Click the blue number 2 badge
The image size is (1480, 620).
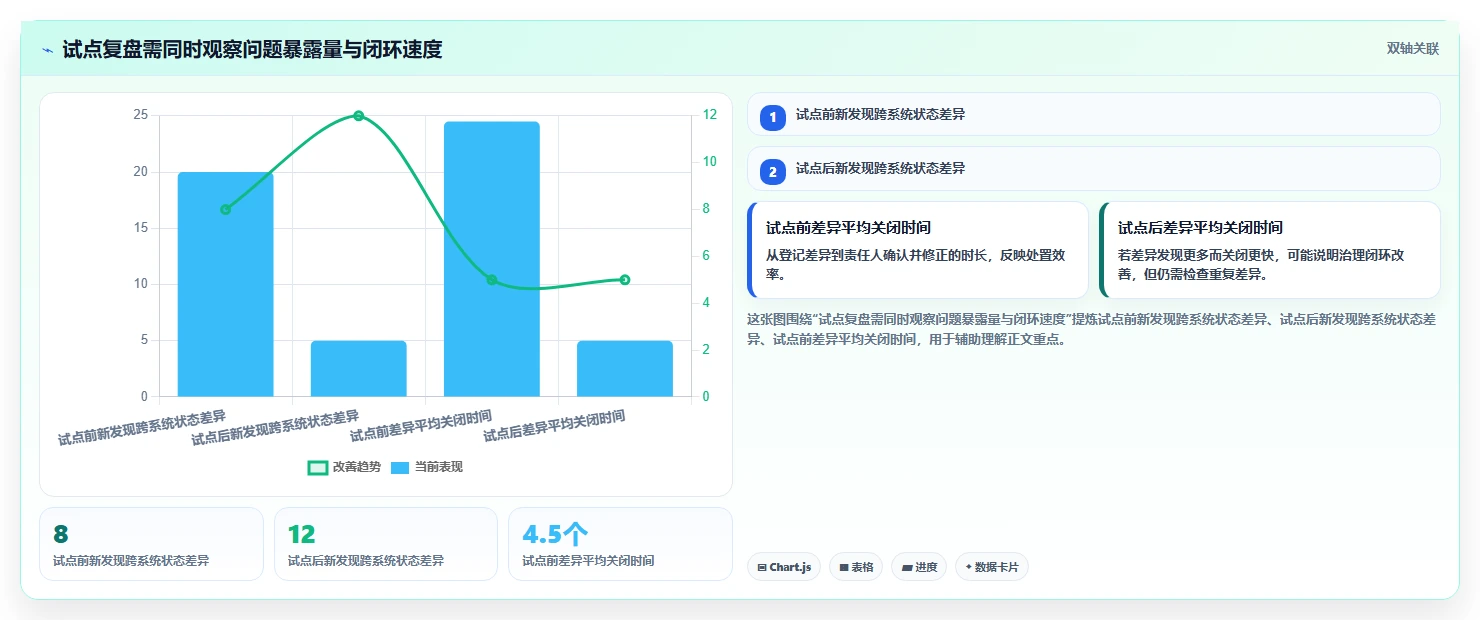(x=772, y=171)
